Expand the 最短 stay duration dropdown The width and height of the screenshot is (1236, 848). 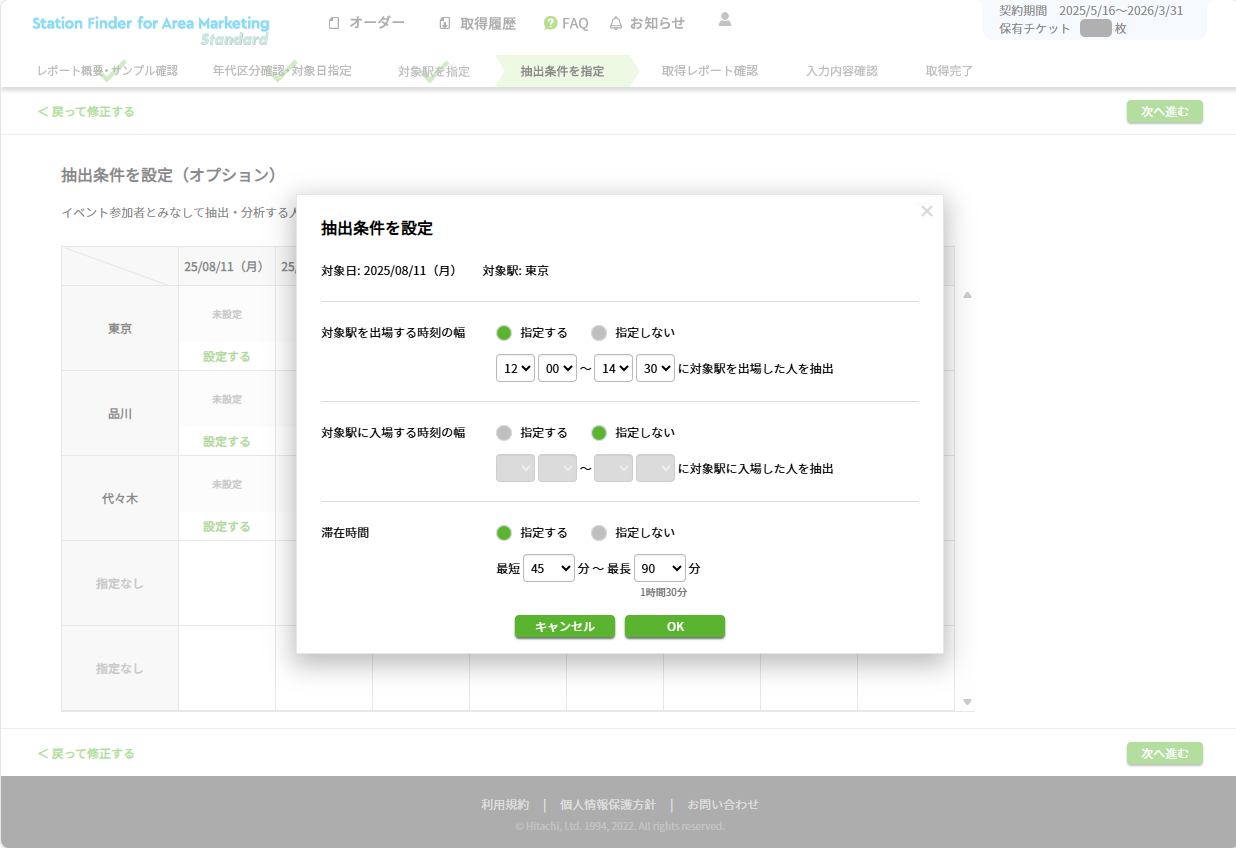549,568
